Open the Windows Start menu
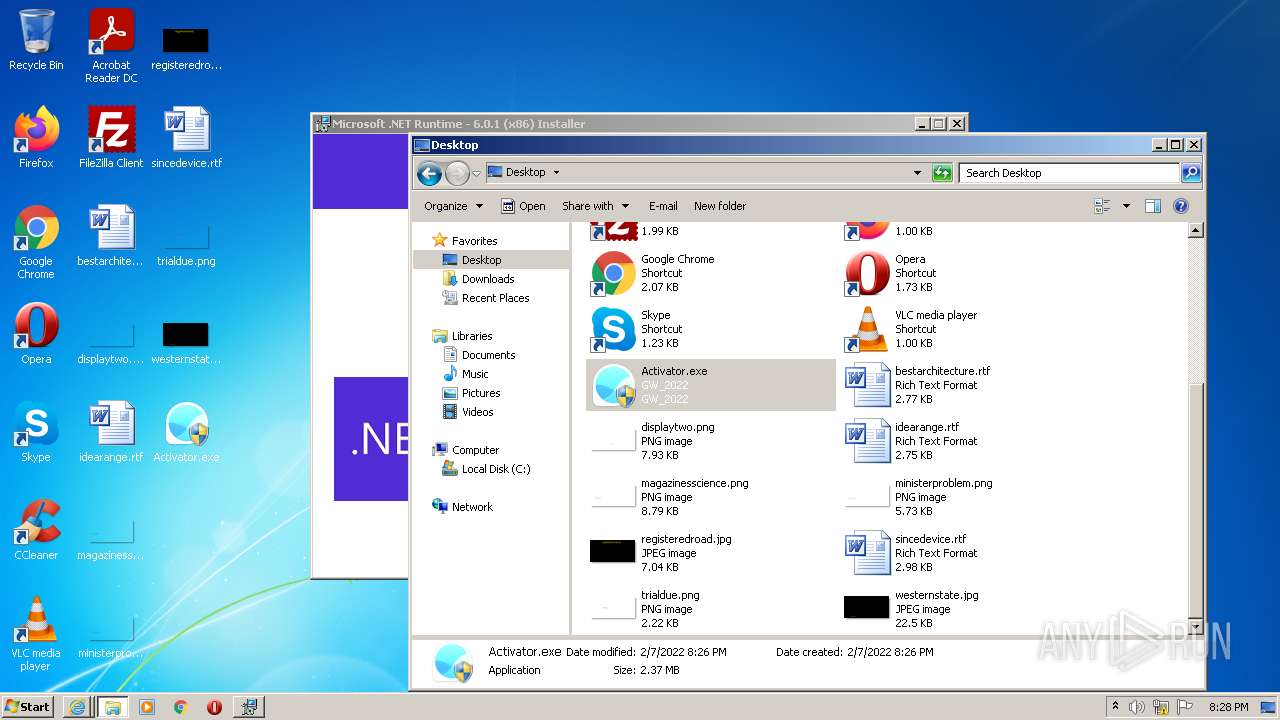1280x720 pixels. pyautogui.click(x=28, y=706)
